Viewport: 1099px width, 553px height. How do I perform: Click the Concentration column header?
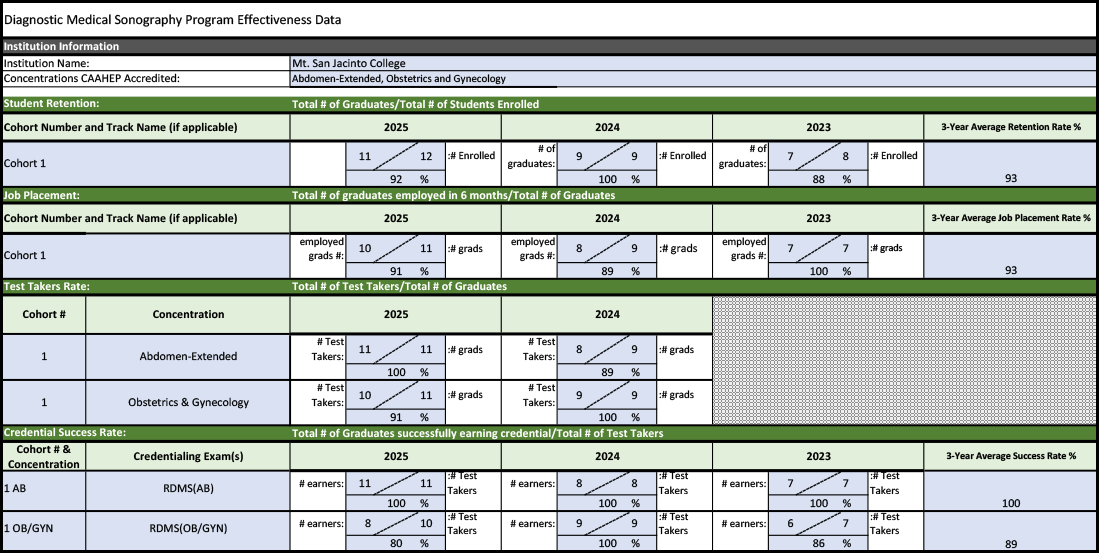click(x=188, y=314)
